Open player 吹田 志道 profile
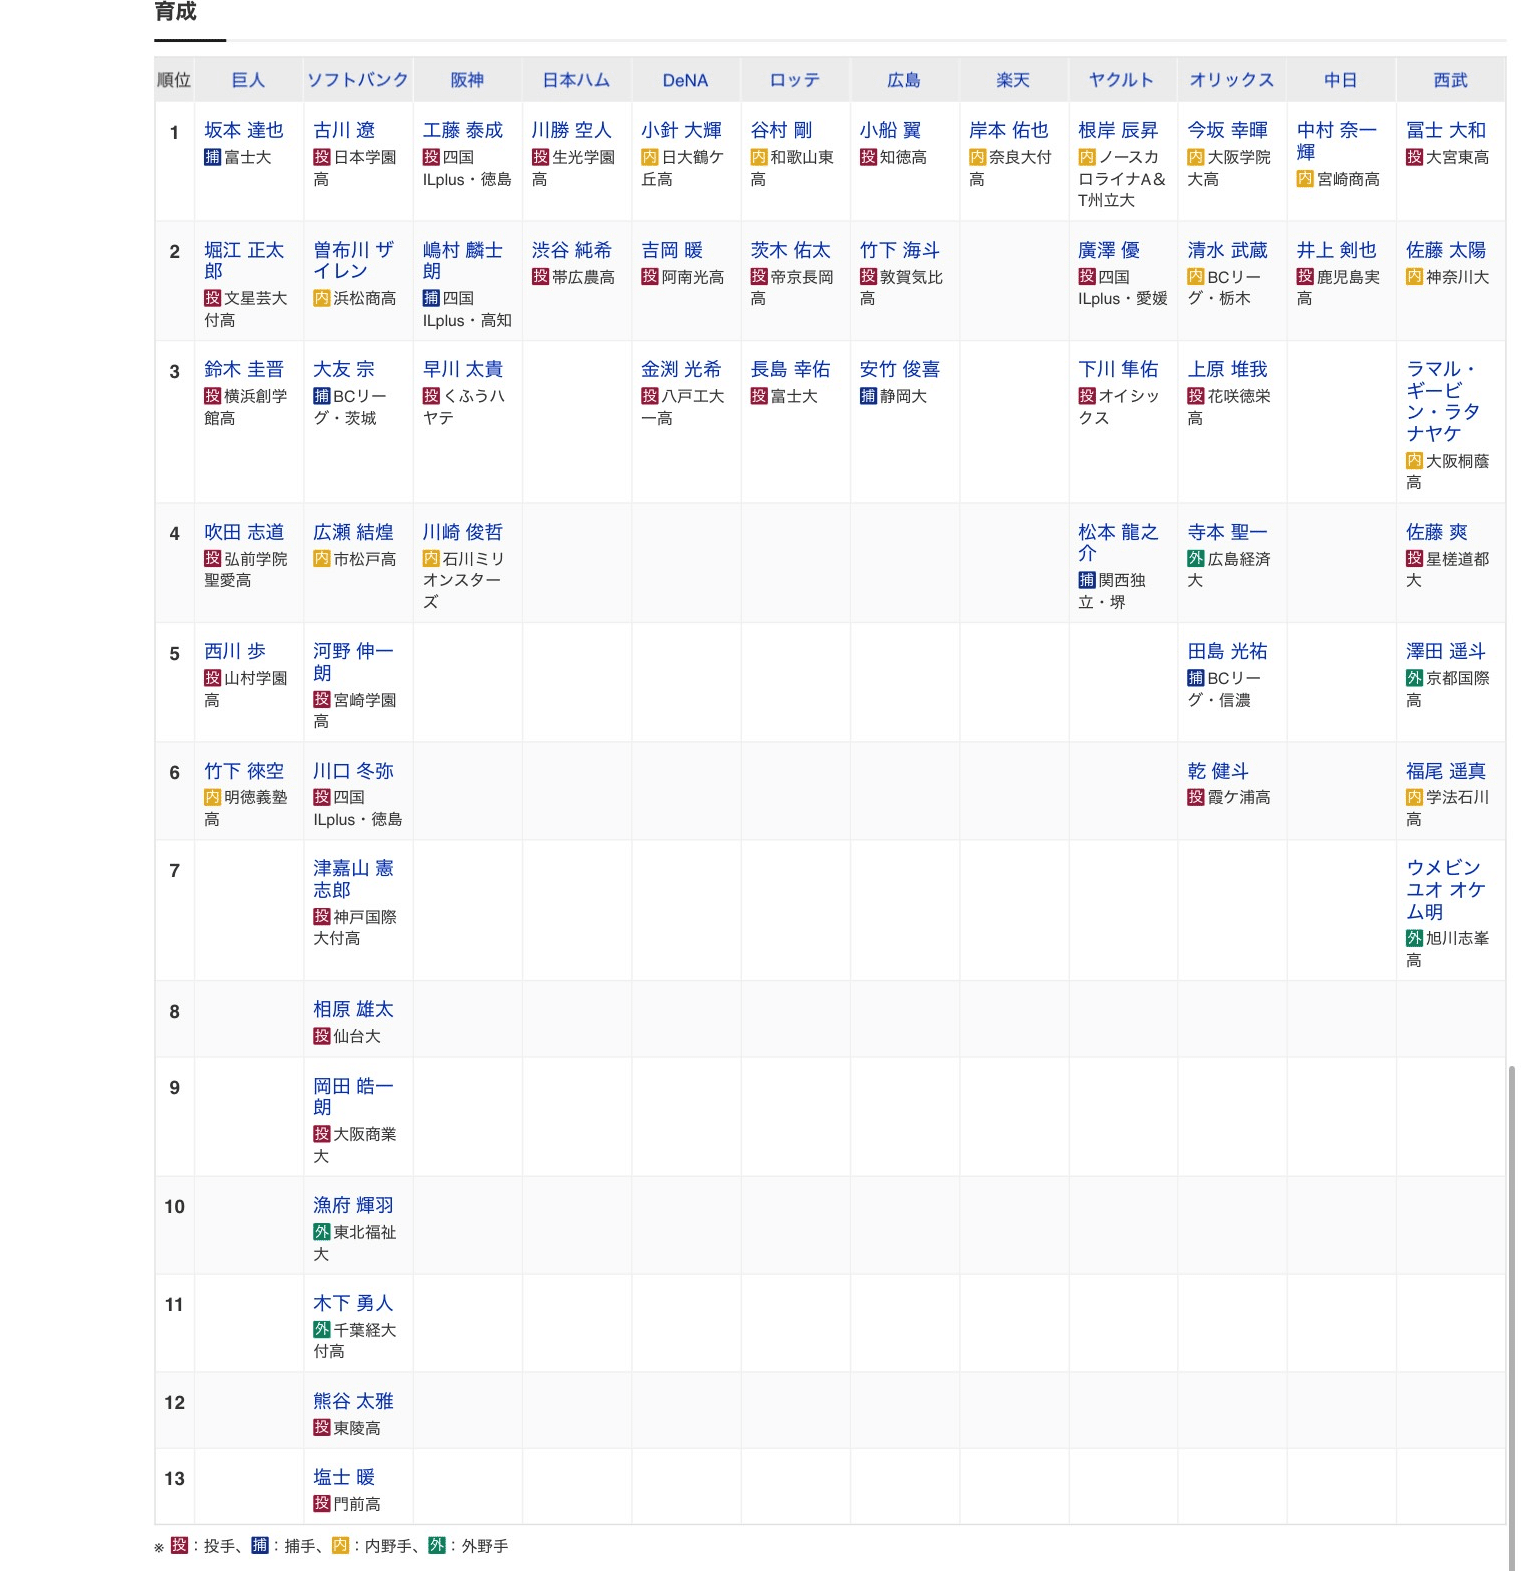The height and width of the screenshot is (1571, 1521). coord(244,532)
